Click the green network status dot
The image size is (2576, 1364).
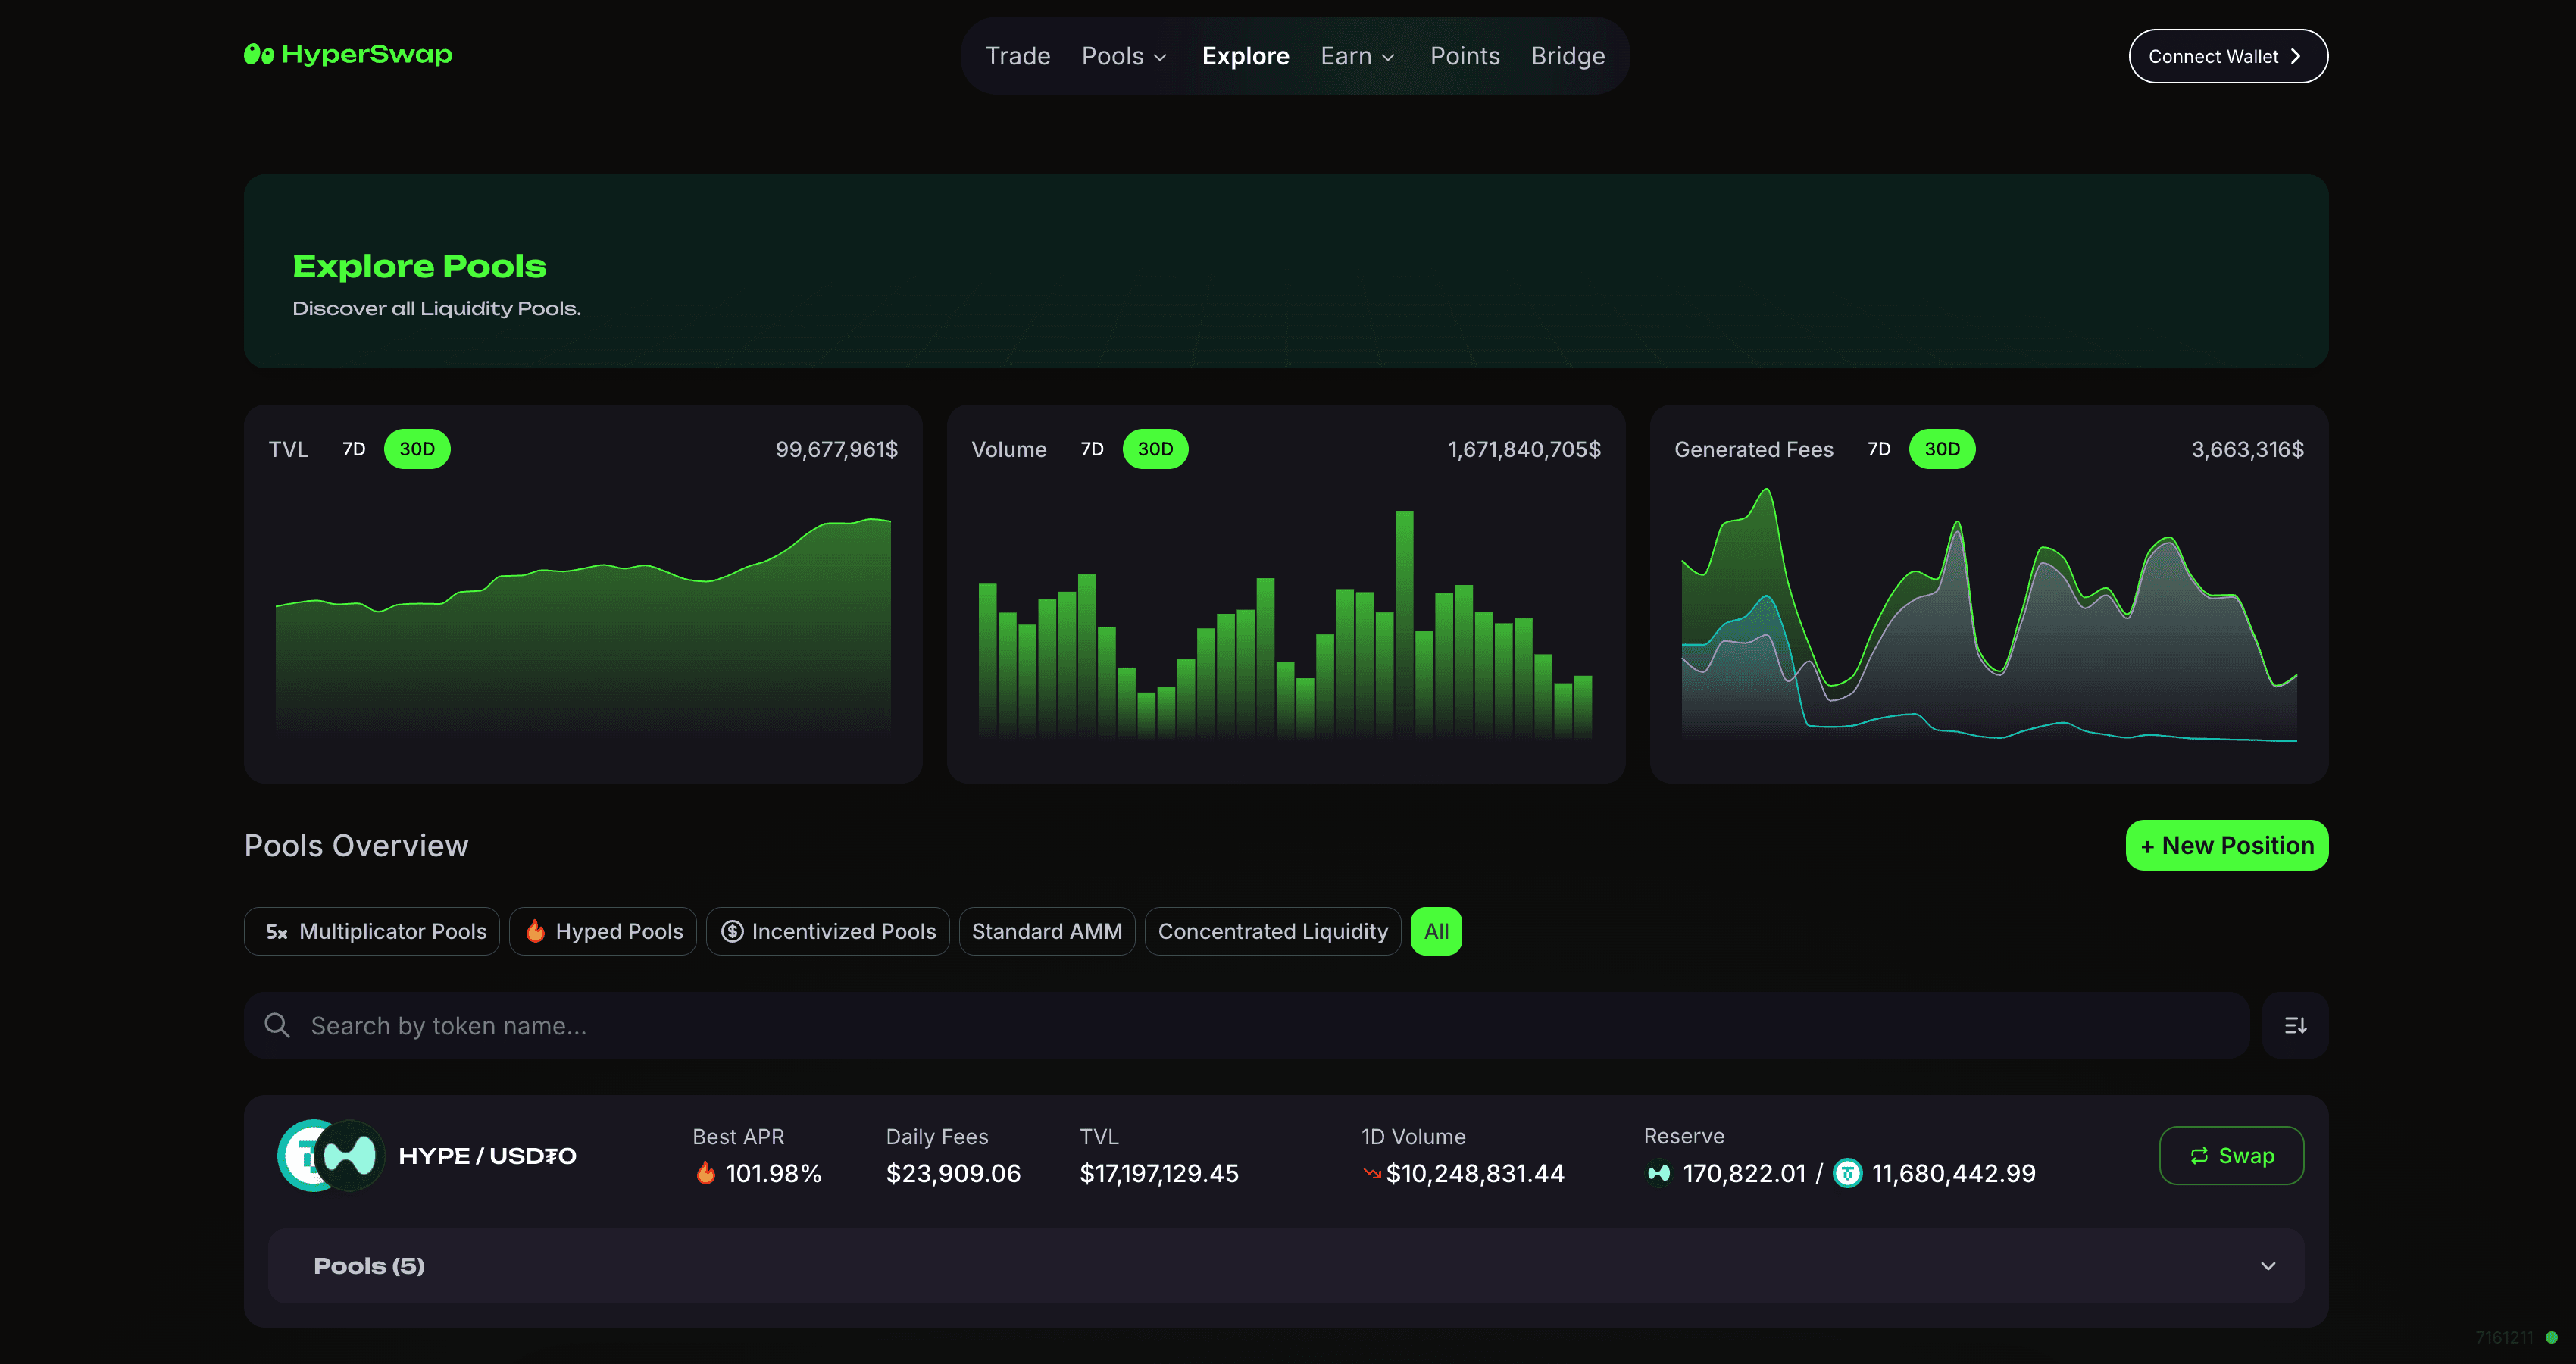pyautogui.click(x=2551, y=1337)
